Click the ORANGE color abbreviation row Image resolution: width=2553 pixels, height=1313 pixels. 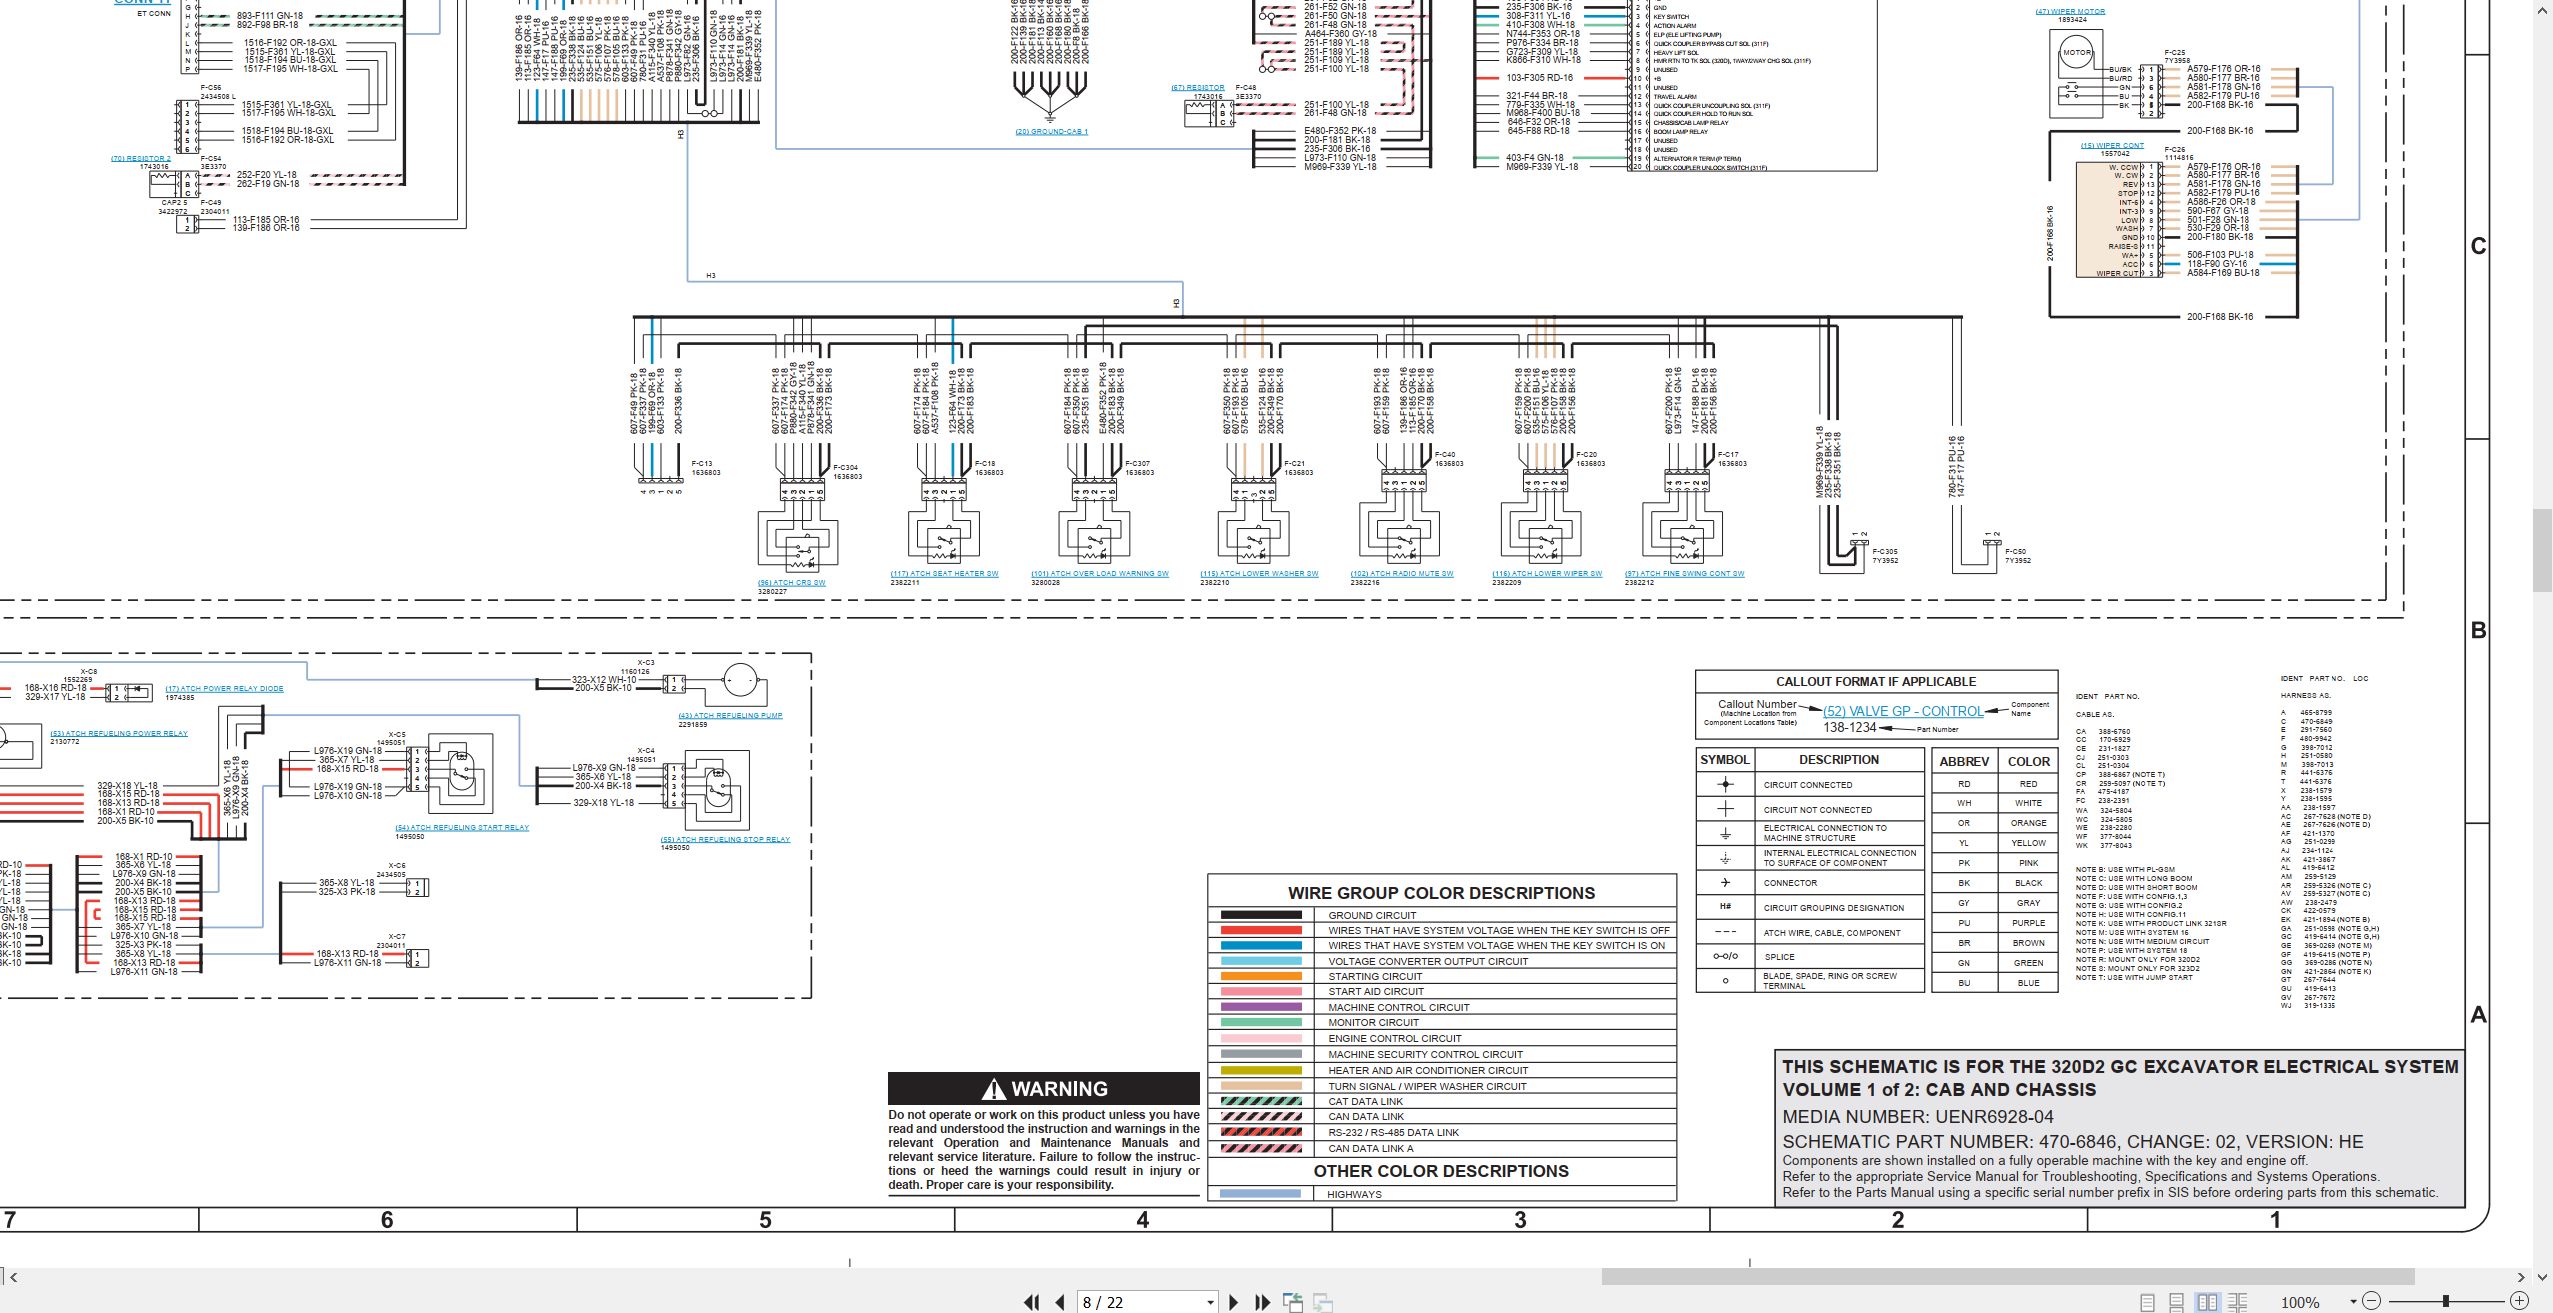[1994, 823]
